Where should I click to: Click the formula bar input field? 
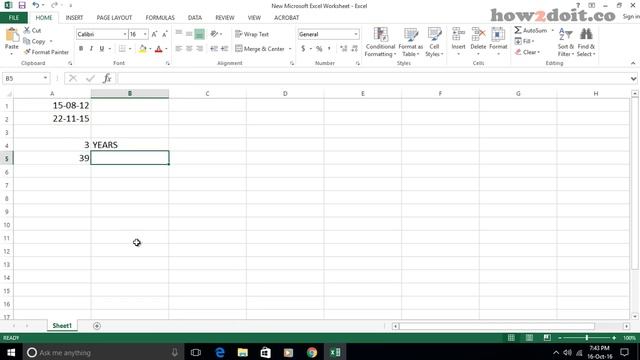click(373, 78)
